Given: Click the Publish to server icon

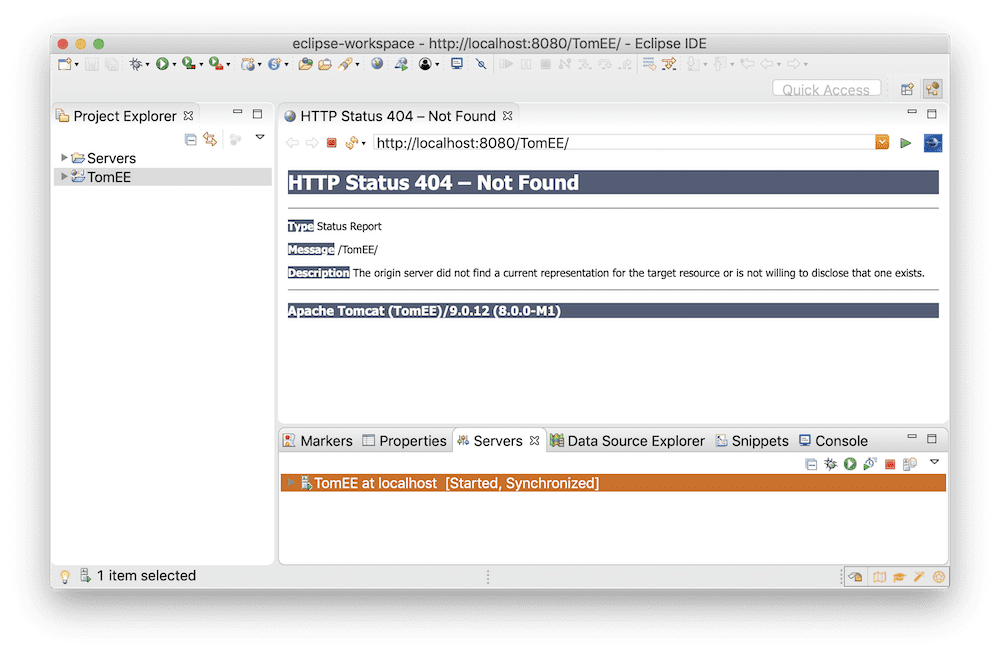Looking at the screenshot, I should click(910, 464).
